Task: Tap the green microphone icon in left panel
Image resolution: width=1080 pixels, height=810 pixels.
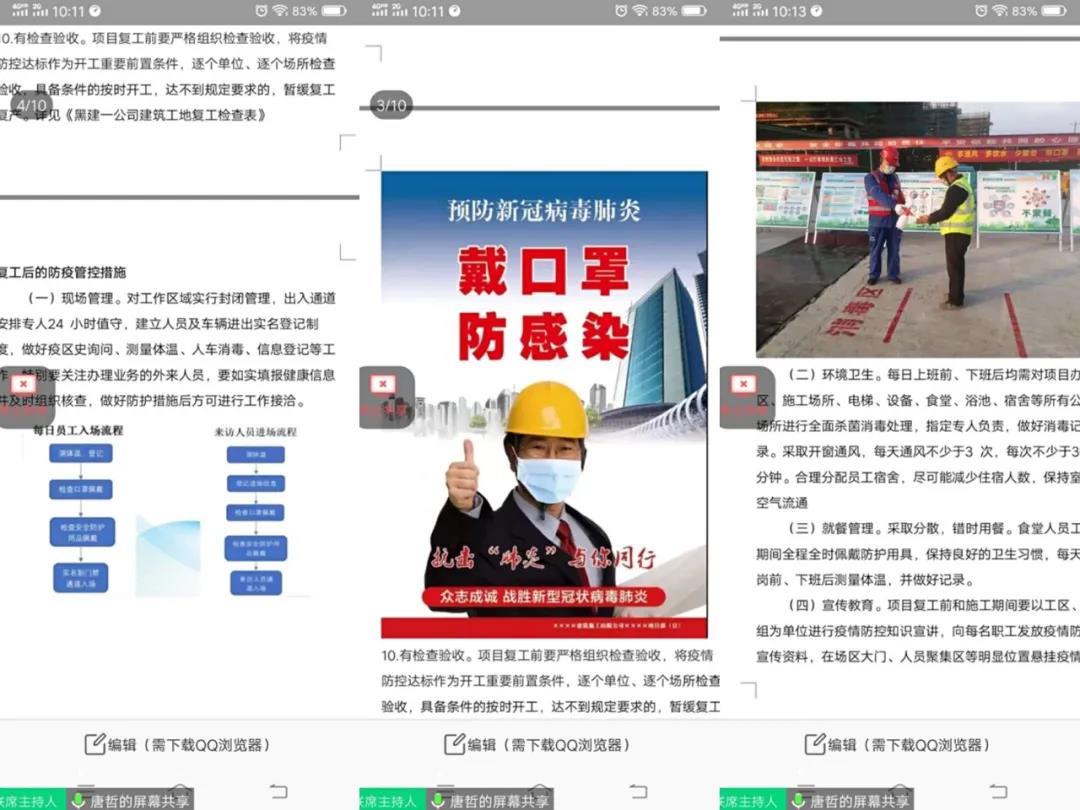Action: (78, 800)
